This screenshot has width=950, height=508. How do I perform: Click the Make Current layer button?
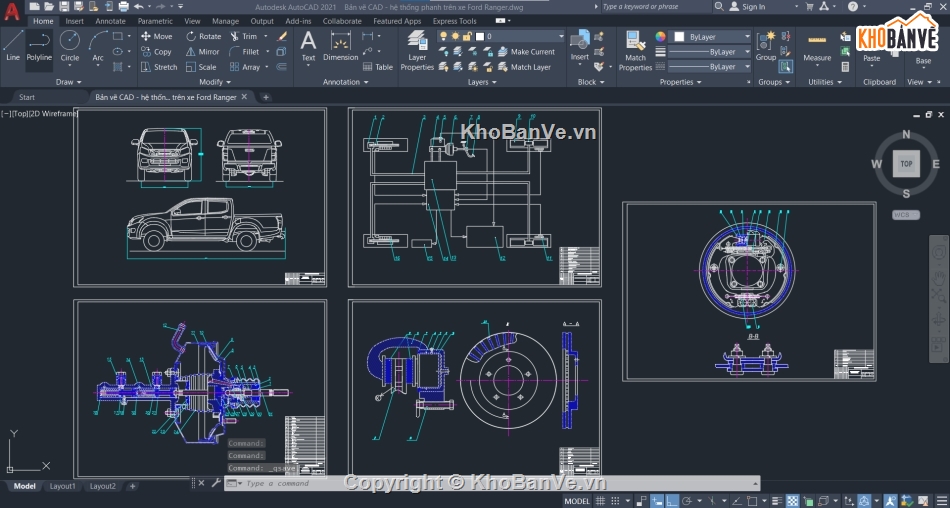click(x=526, y=52)
